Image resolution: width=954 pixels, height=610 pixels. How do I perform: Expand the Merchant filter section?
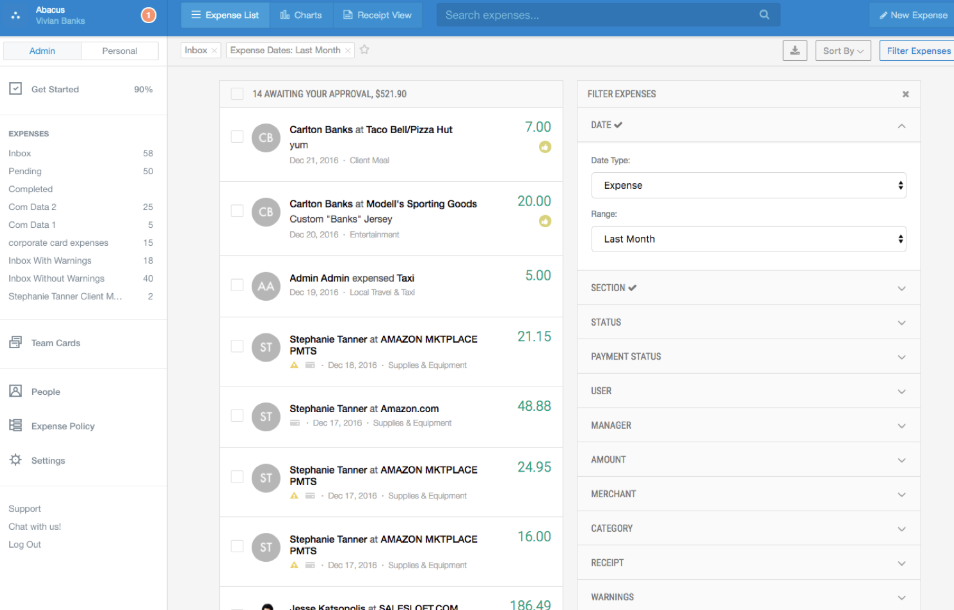(x=748, y=494)
